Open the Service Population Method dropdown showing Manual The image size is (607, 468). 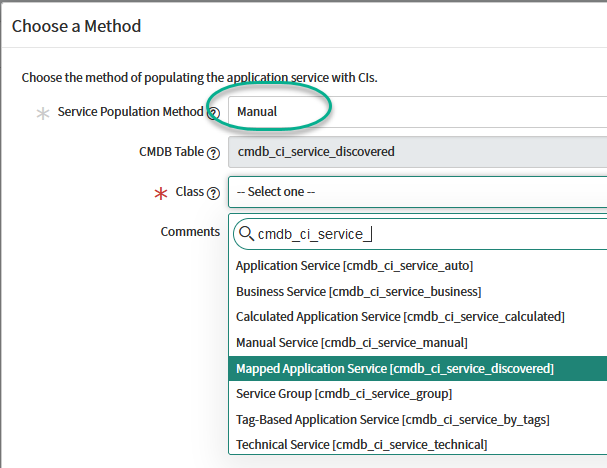coord(417,112)
